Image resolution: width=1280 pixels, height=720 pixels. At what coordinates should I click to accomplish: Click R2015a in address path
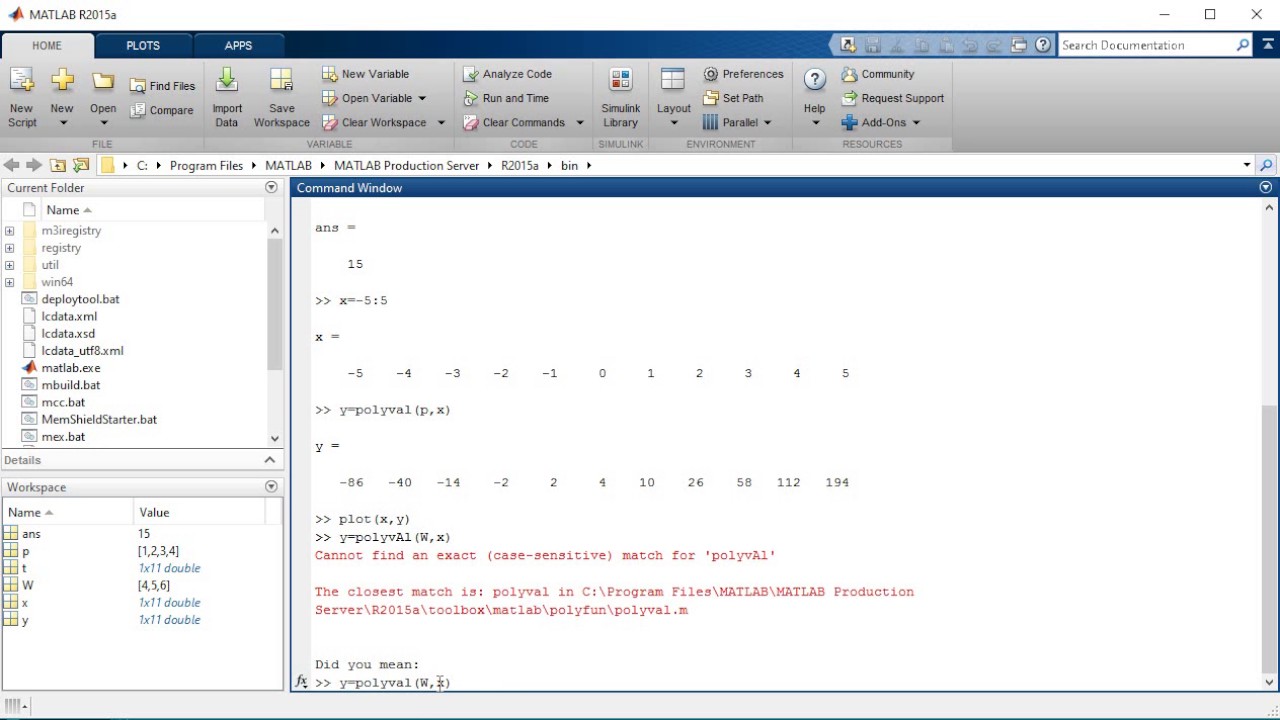520,165
